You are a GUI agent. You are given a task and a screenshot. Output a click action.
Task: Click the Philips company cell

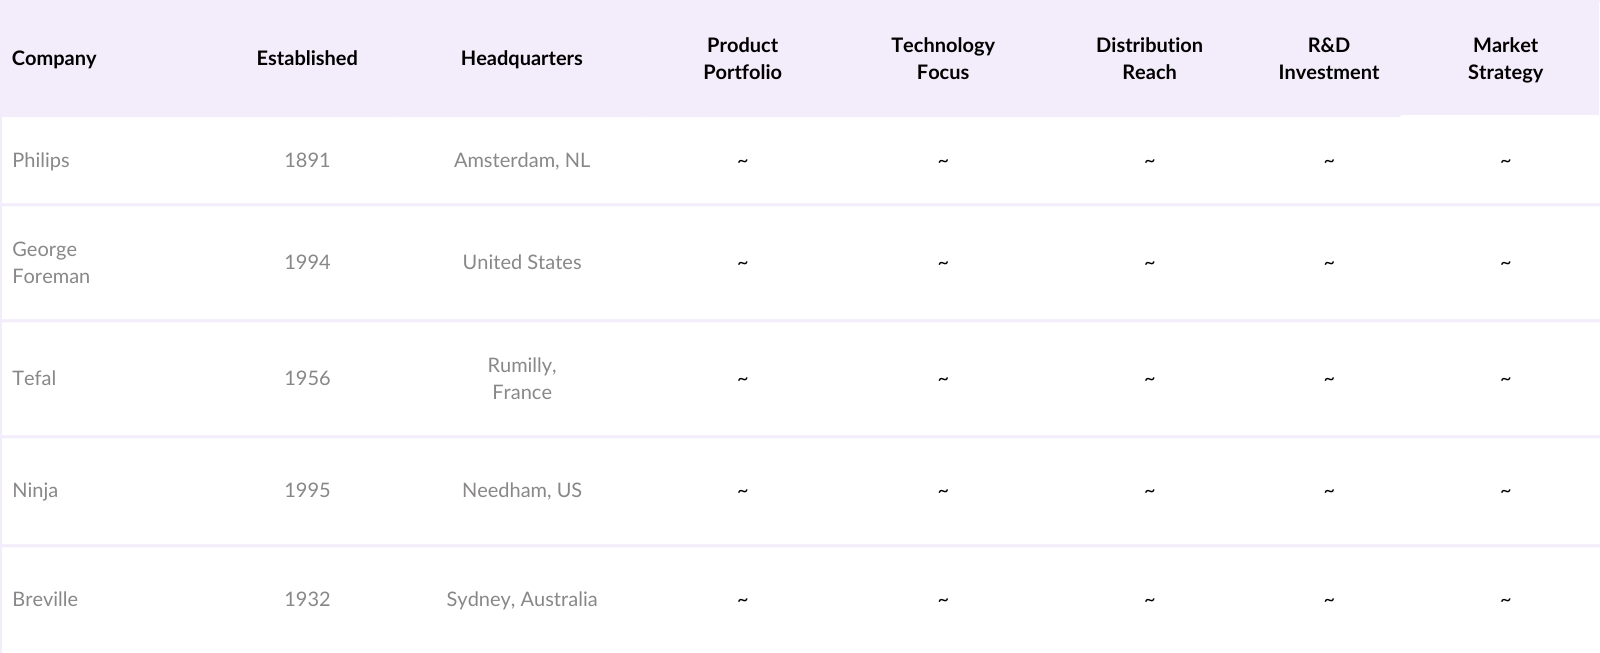(41, 160)
